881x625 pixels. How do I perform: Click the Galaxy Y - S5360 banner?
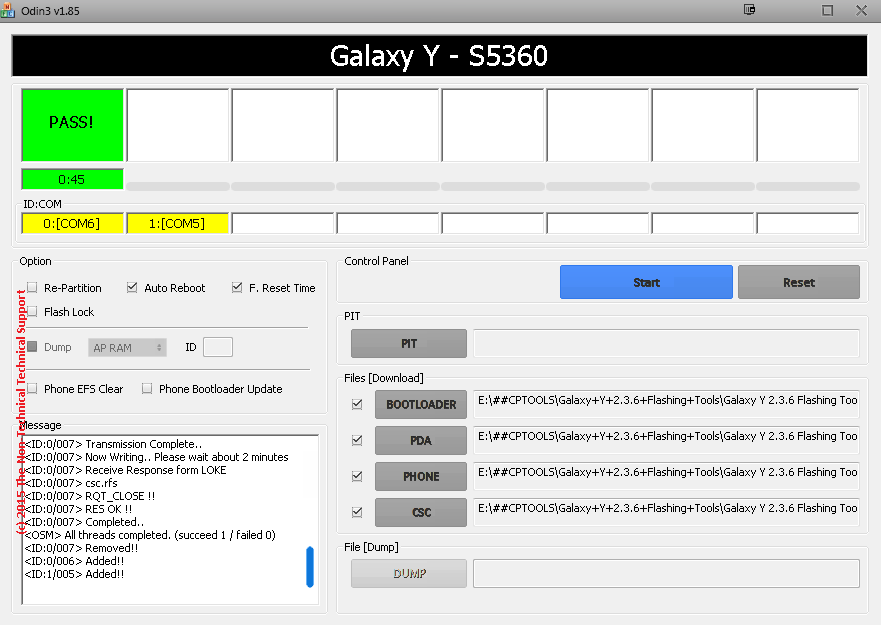[x=439, y=56]
